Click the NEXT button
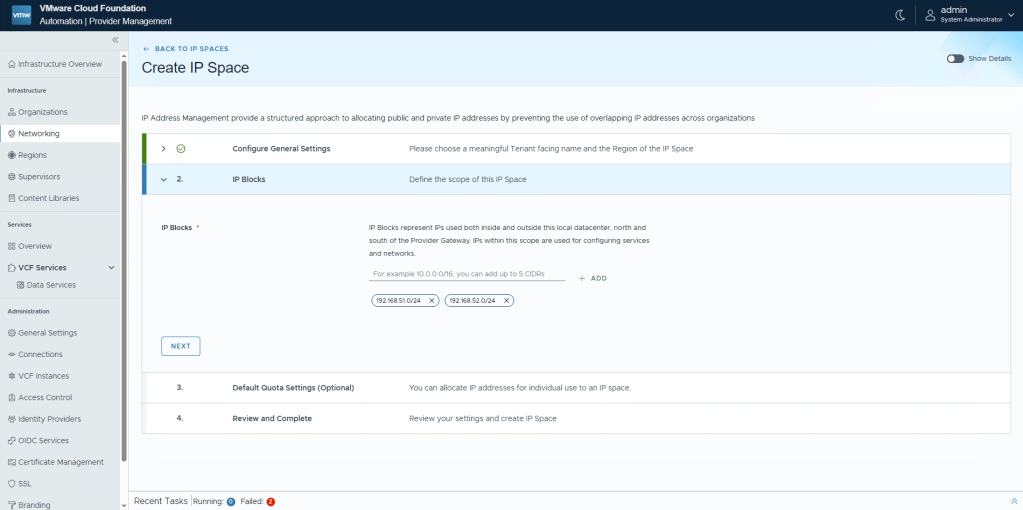 point(180,346)
